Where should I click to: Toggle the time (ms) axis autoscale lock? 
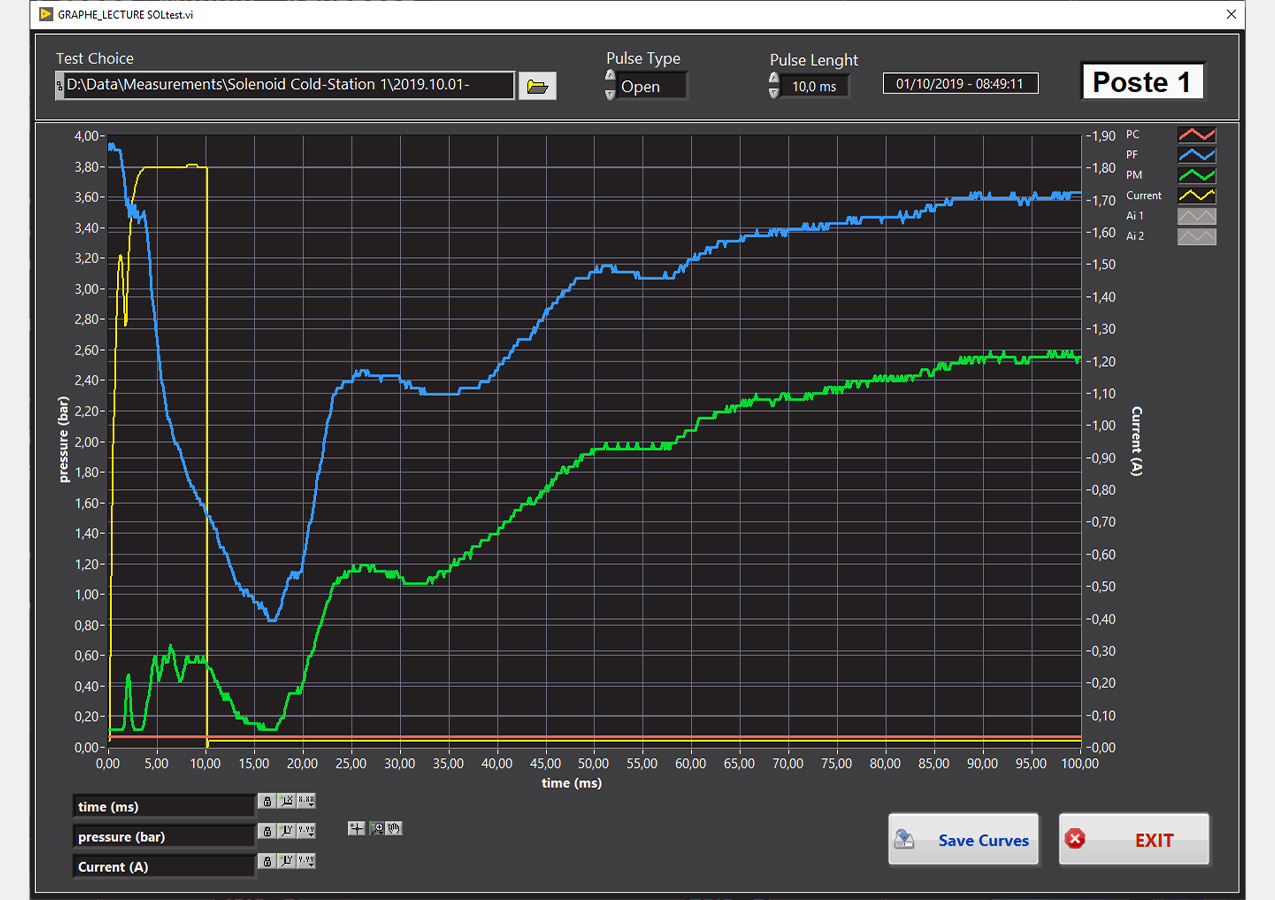[x=267, y=800]
